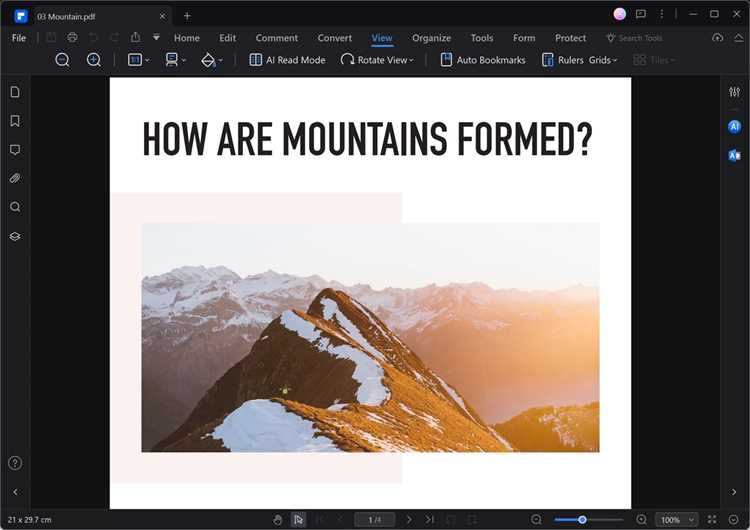750x530 pixels.
Task: Open the bookmarks sidebar panel
Action: pyautogui.click(x=15, y=121)
